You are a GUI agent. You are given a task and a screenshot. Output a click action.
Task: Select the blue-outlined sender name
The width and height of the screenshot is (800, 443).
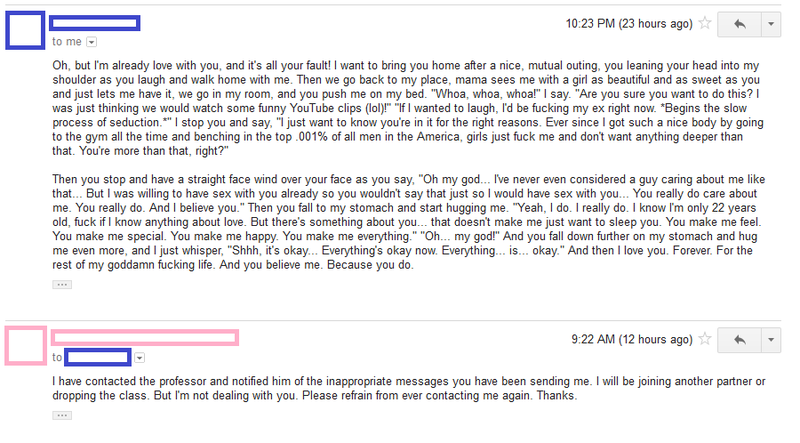coord(95,23)
